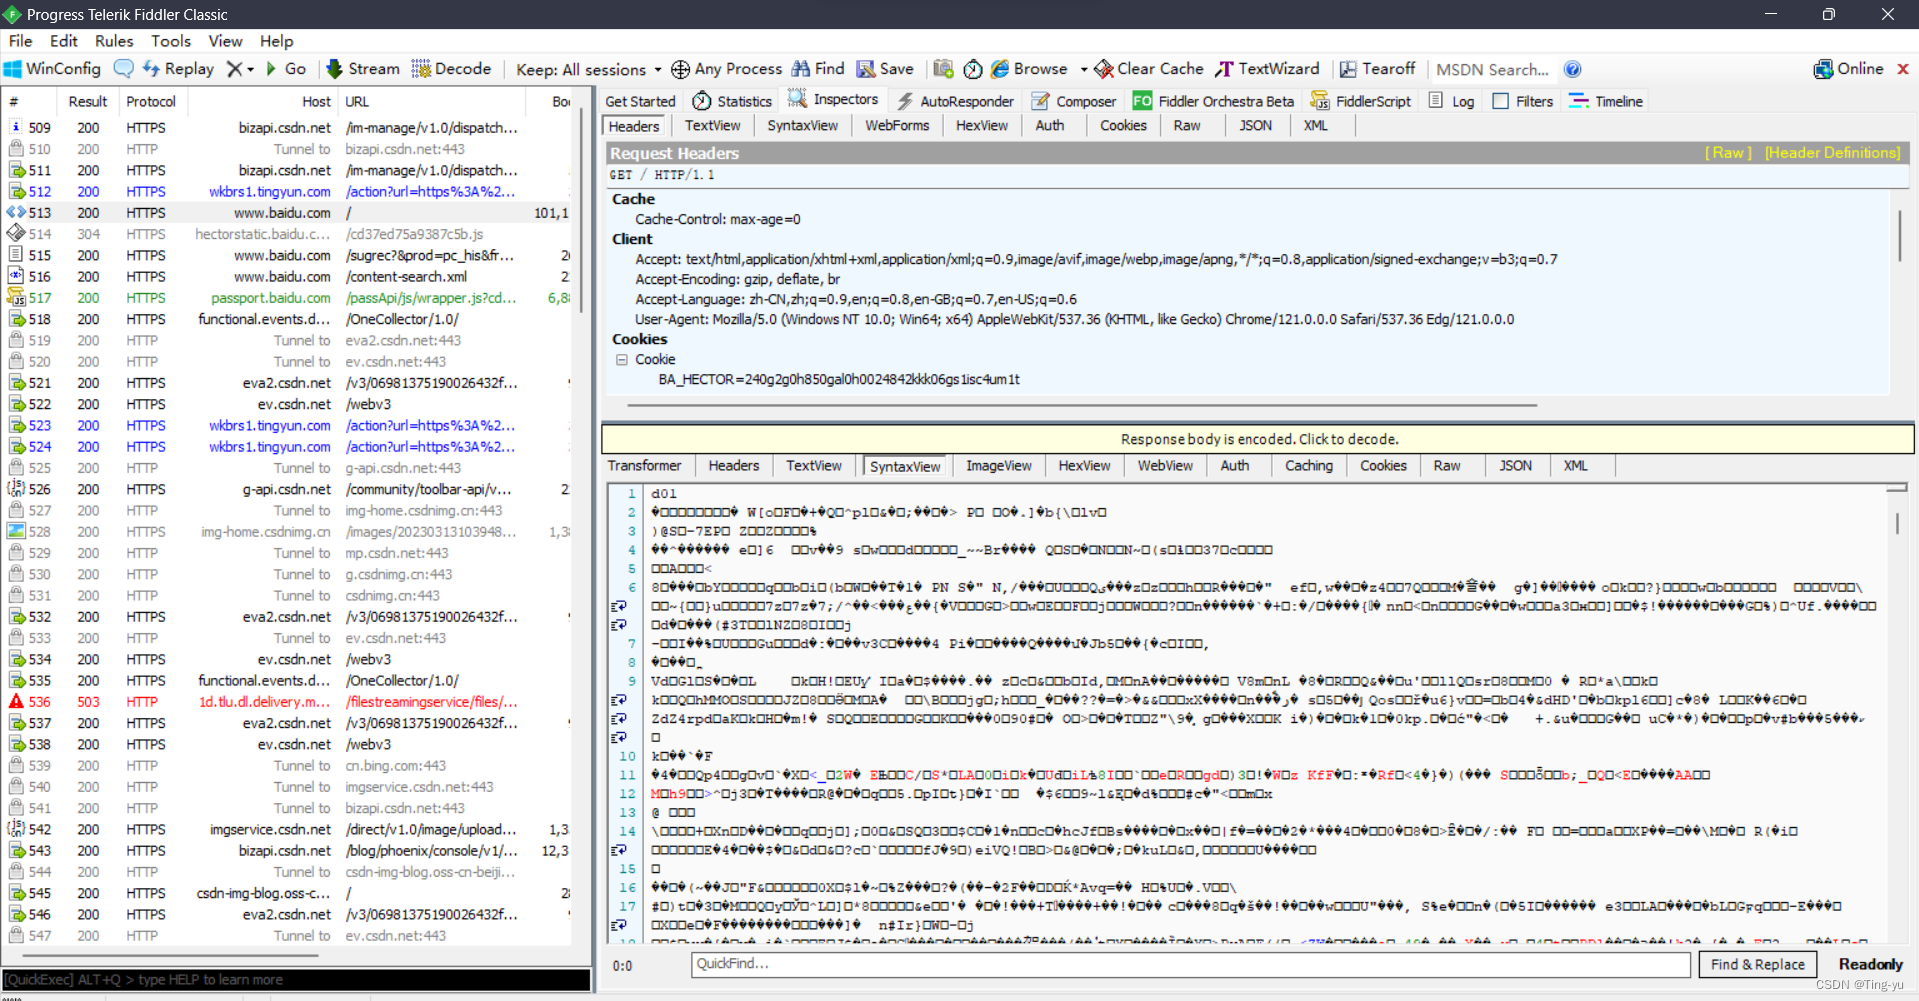Viewport: 1919px width, 1001px height.
Task: Switch to the Composer tab
Action: [x=1073, y=101]
